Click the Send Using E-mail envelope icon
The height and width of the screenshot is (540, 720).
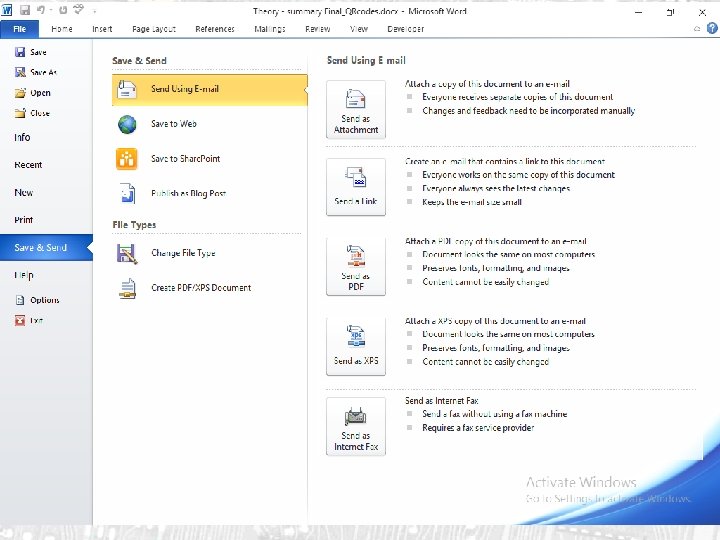[x=127, y=90]
